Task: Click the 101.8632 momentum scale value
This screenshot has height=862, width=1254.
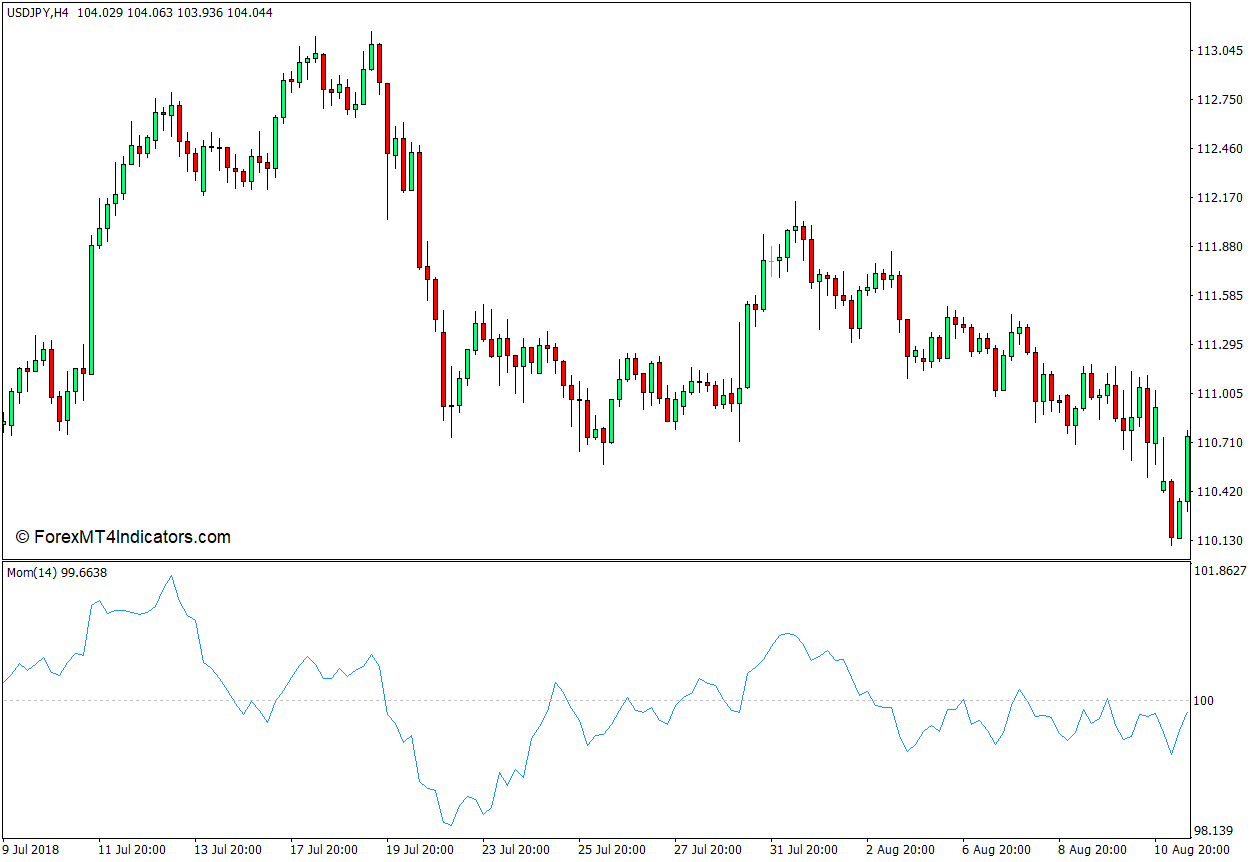Action: click(1221, 572)
